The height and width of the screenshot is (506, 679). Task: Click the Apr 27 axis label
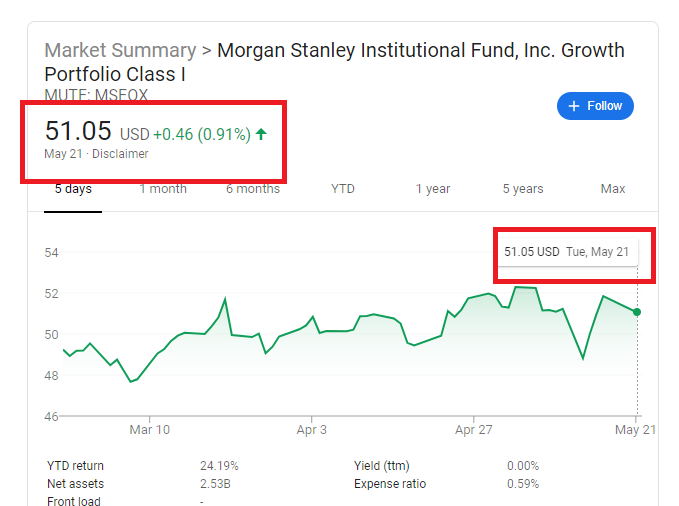click(475, 429)
